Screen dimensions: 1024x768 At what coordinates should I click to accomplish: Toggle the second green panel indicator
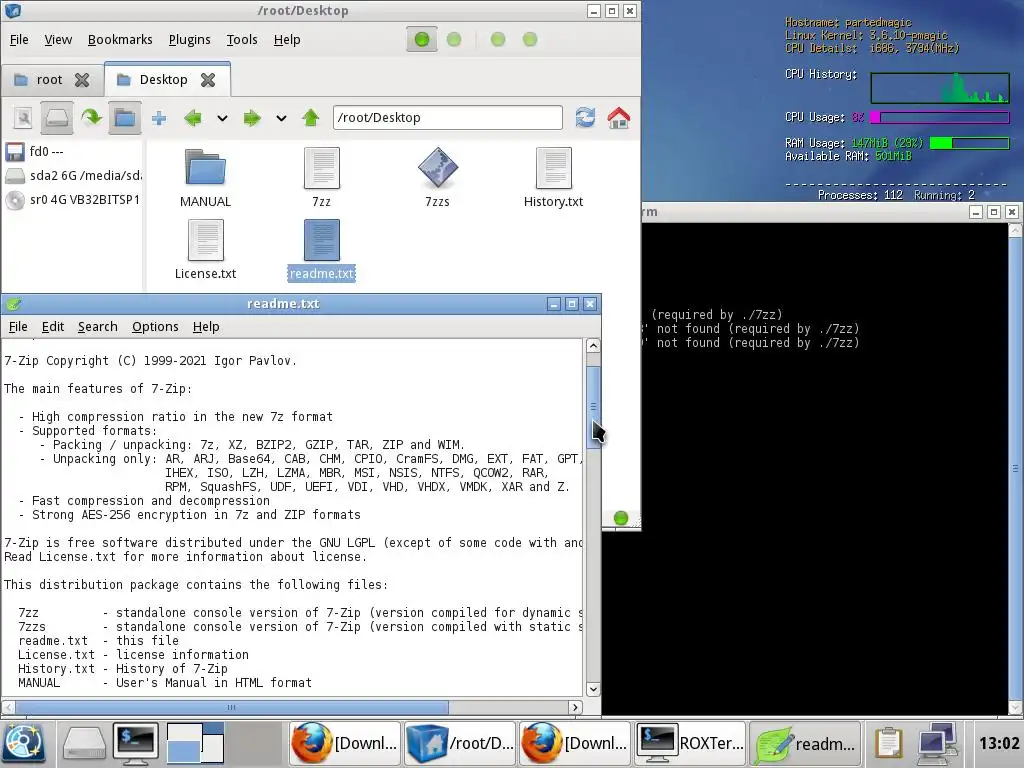pos(454,40)
